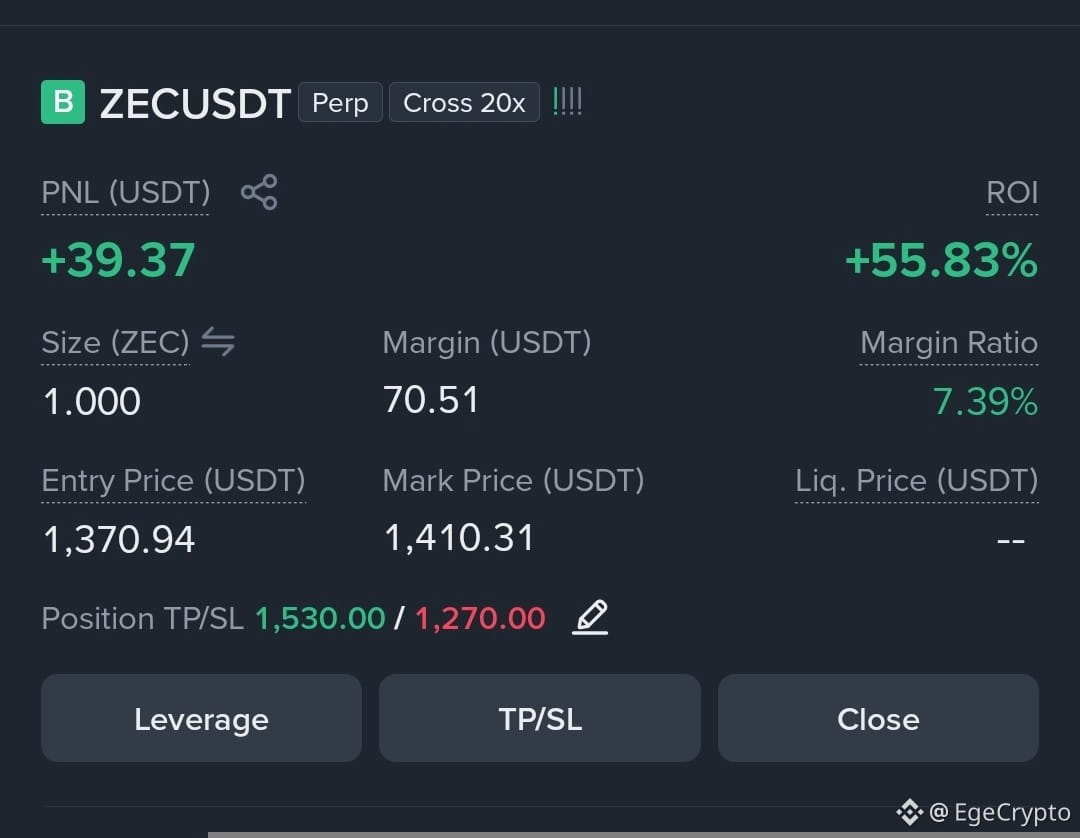The width and height of the screenshot is (1080, 838).
Task: Show Margin Ratio label explanation
Action: [x=949, y=342]
